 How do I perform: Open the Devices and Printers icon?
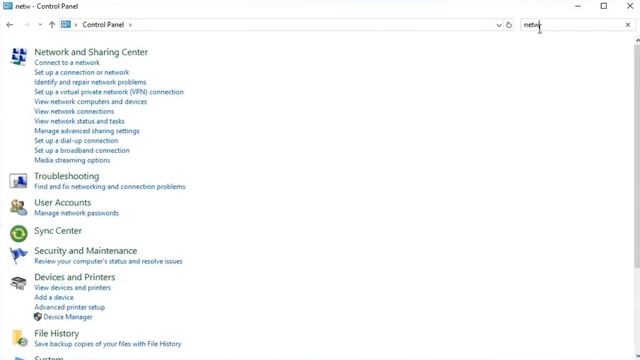click(x=18, y=282)
